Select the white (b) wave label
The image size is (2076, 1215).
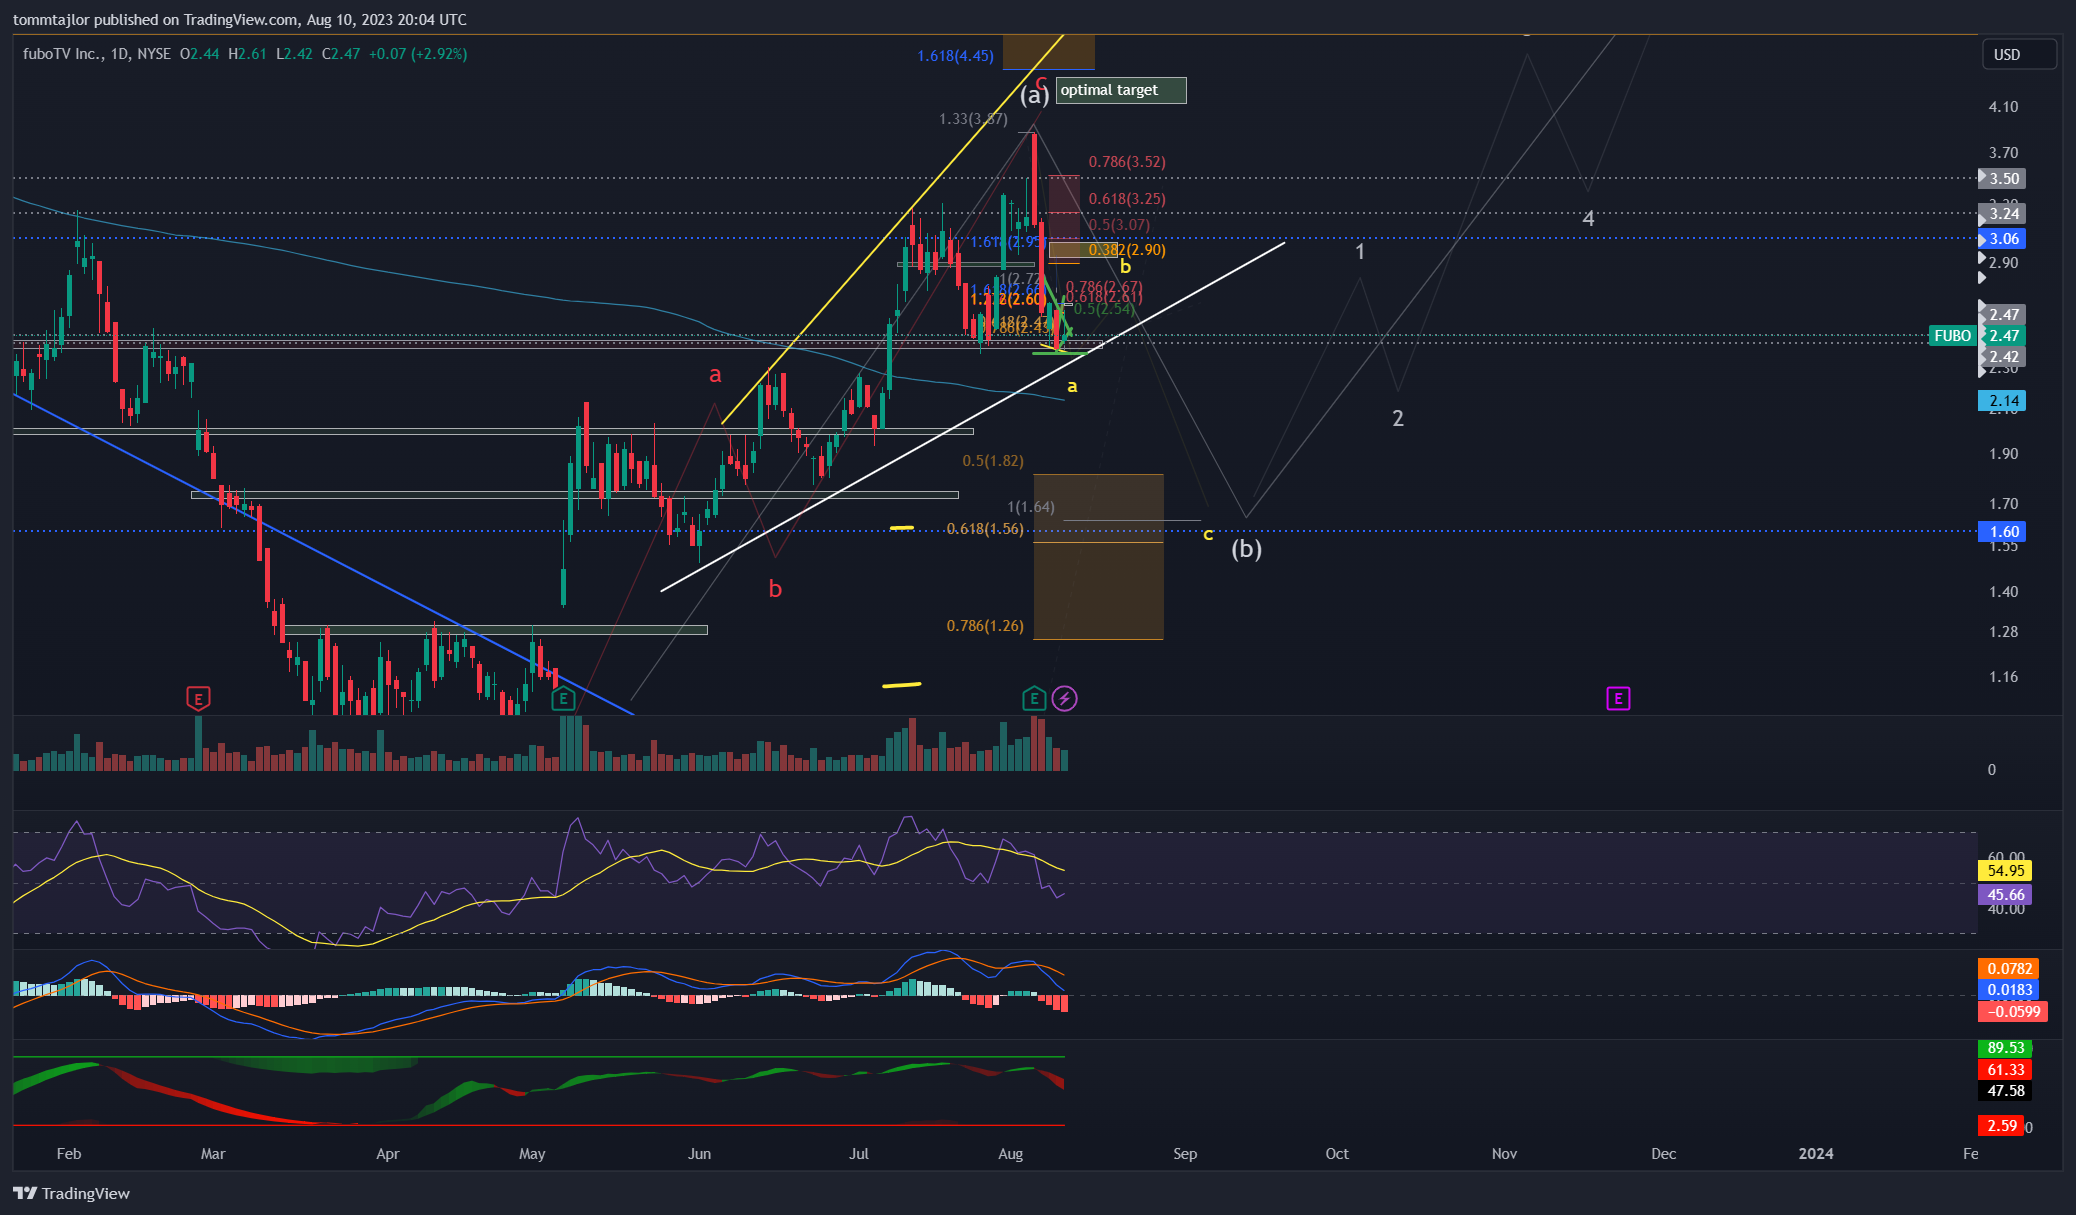1246,548
